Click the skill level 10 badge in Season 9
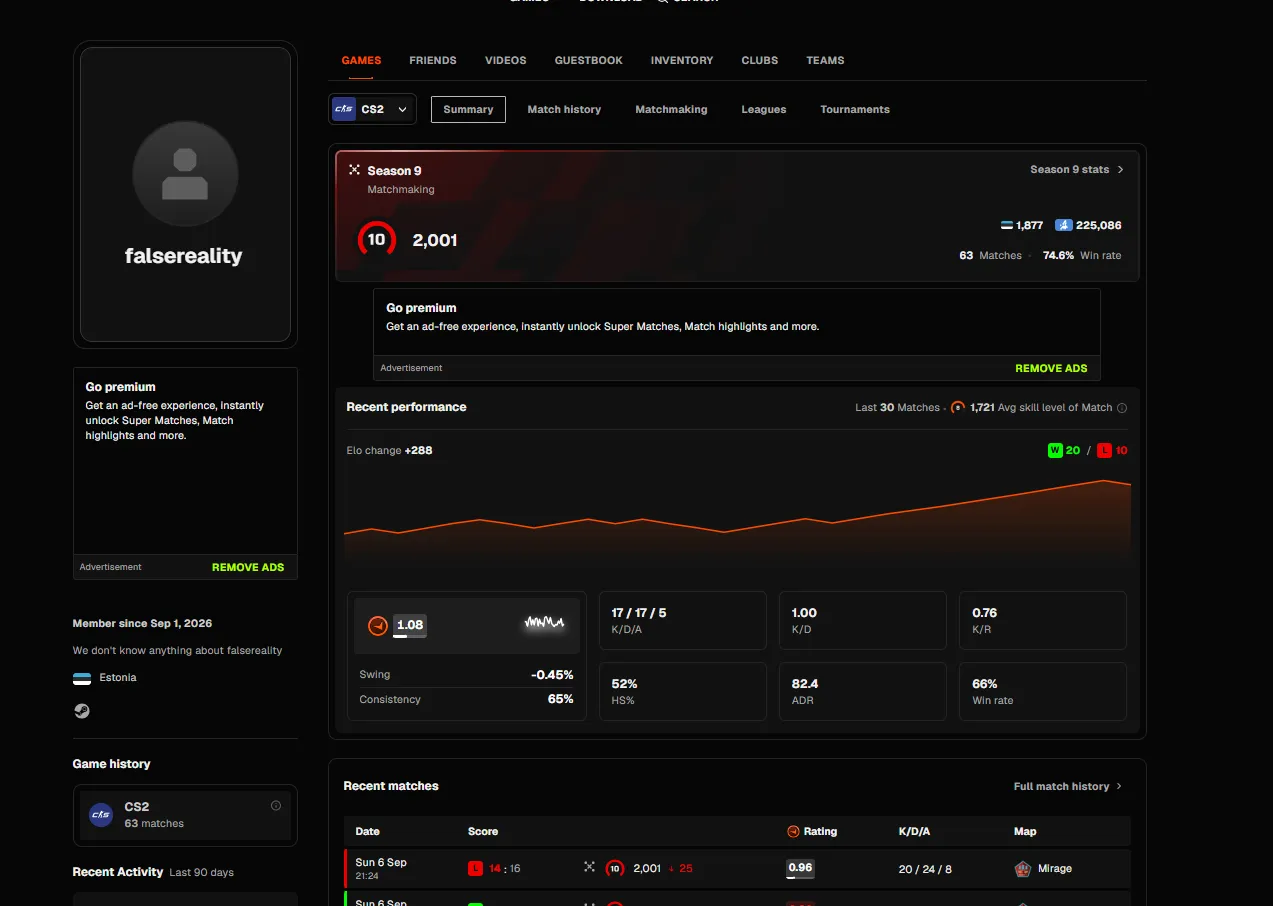The image size is (1273, 906). tap(376, 240)
